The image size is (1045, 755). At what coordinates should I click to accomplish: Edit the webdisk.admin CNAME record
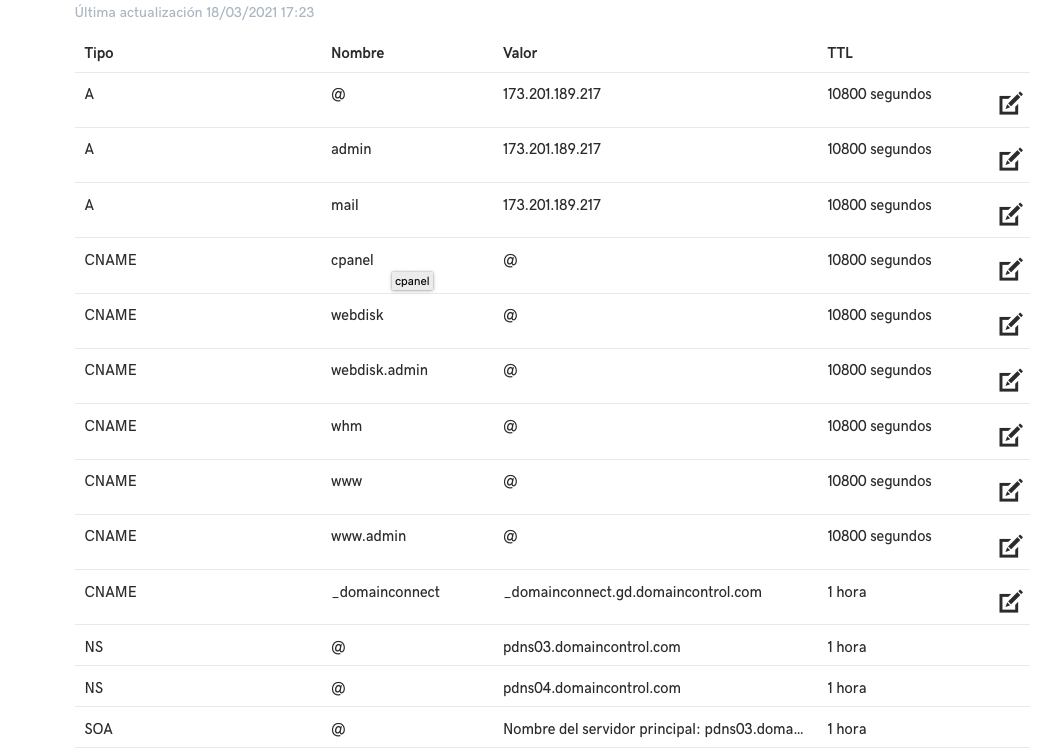pos(1010,380)
